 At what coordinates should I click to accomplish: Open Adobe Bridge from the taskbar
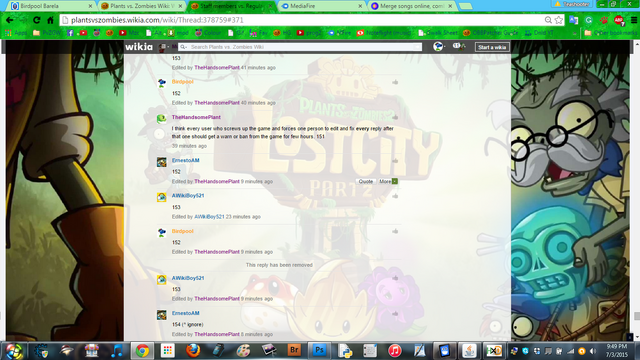294,351
